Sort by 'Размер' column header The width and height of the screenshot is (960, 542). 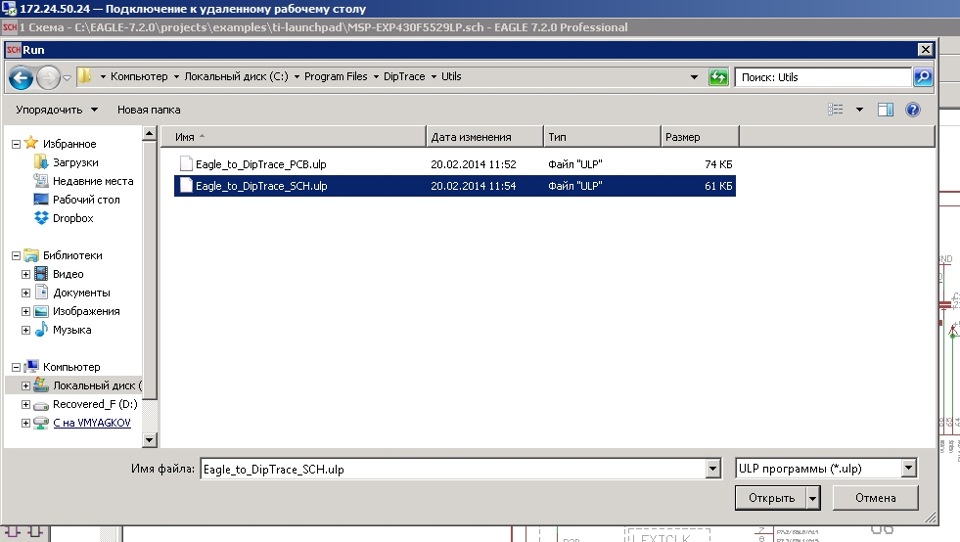coord(700,137)
